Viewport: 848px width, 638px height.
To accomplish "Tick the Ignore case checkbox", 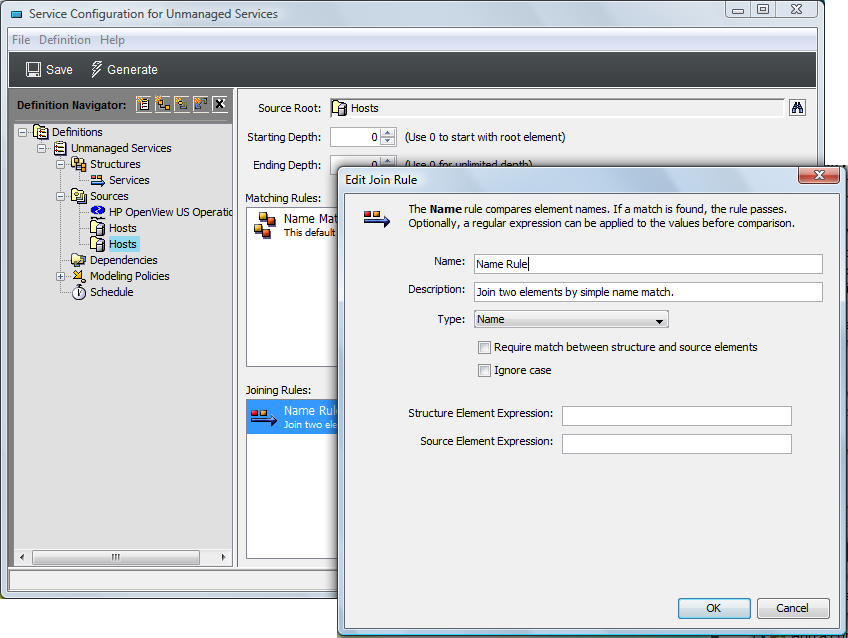I will tap(484, 370).
